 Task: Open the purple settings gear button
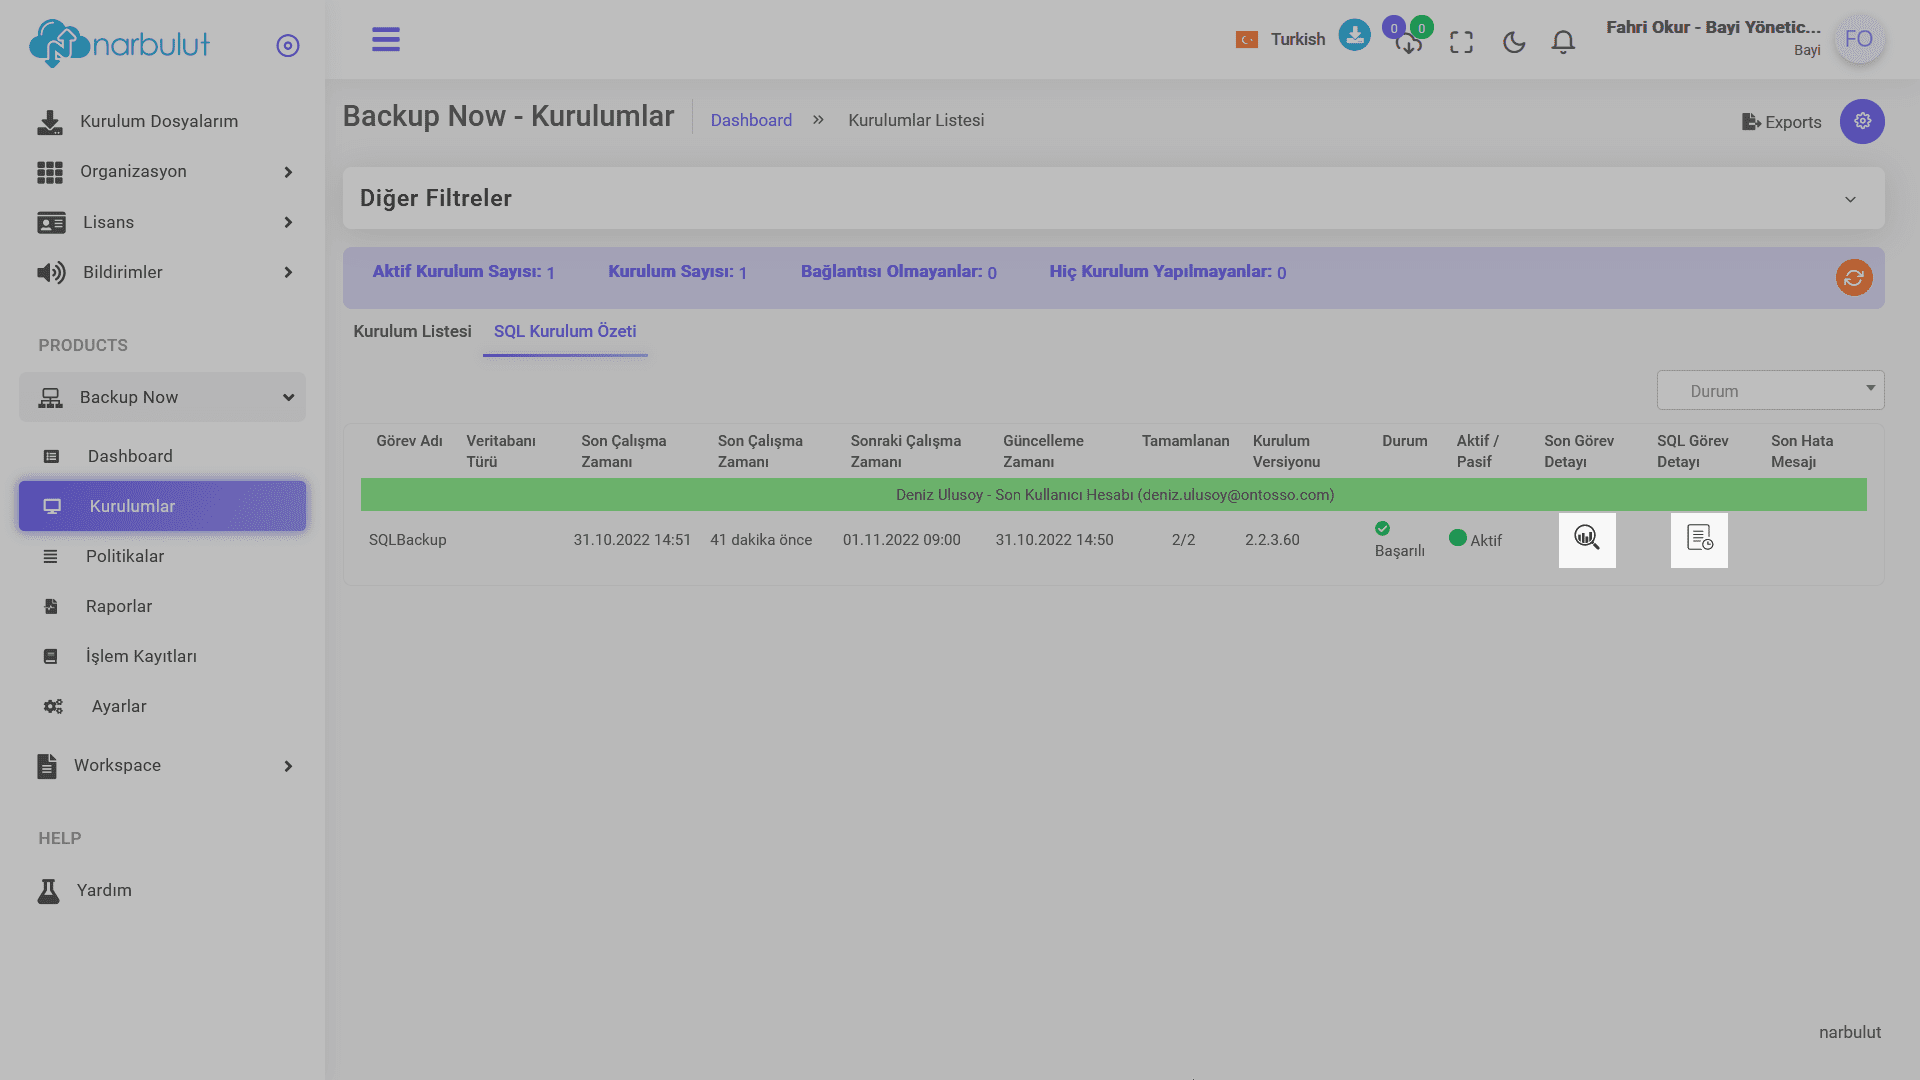(1862, 121)
